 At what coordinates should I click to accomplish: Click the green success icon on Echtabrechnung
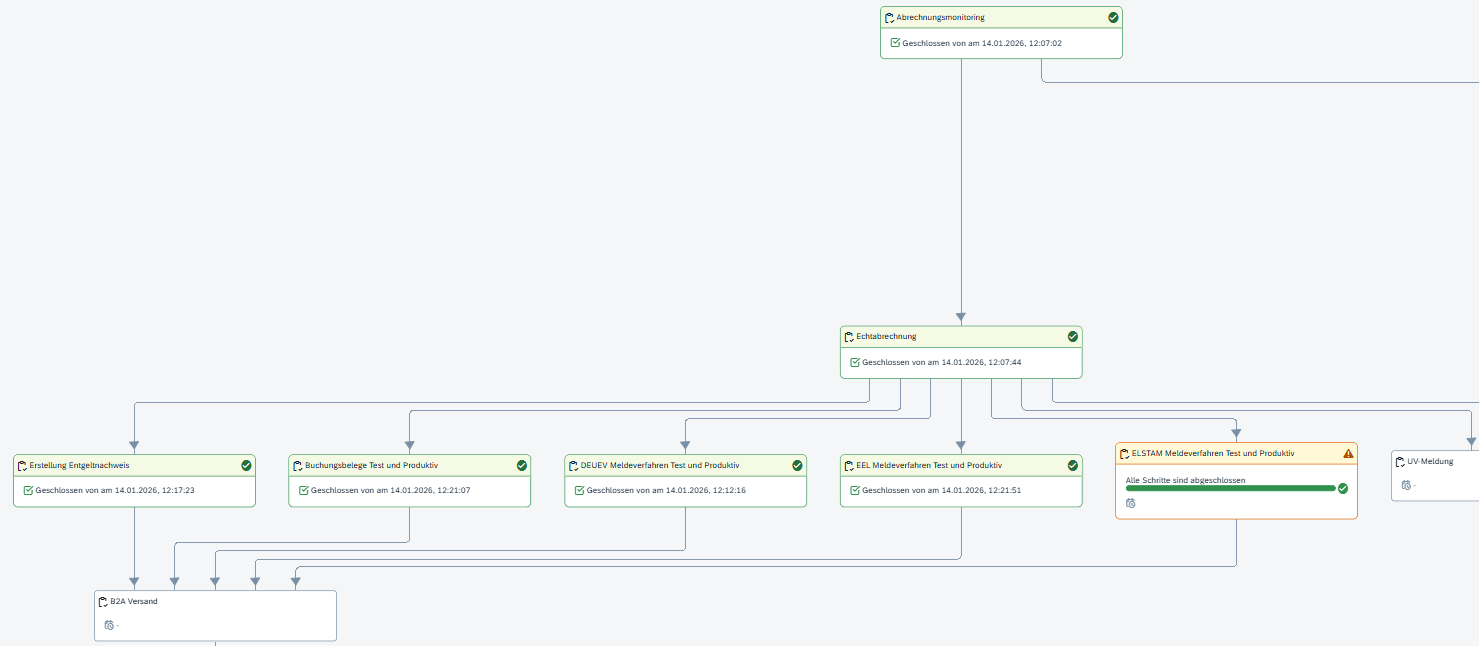(x=1073, y=337)
